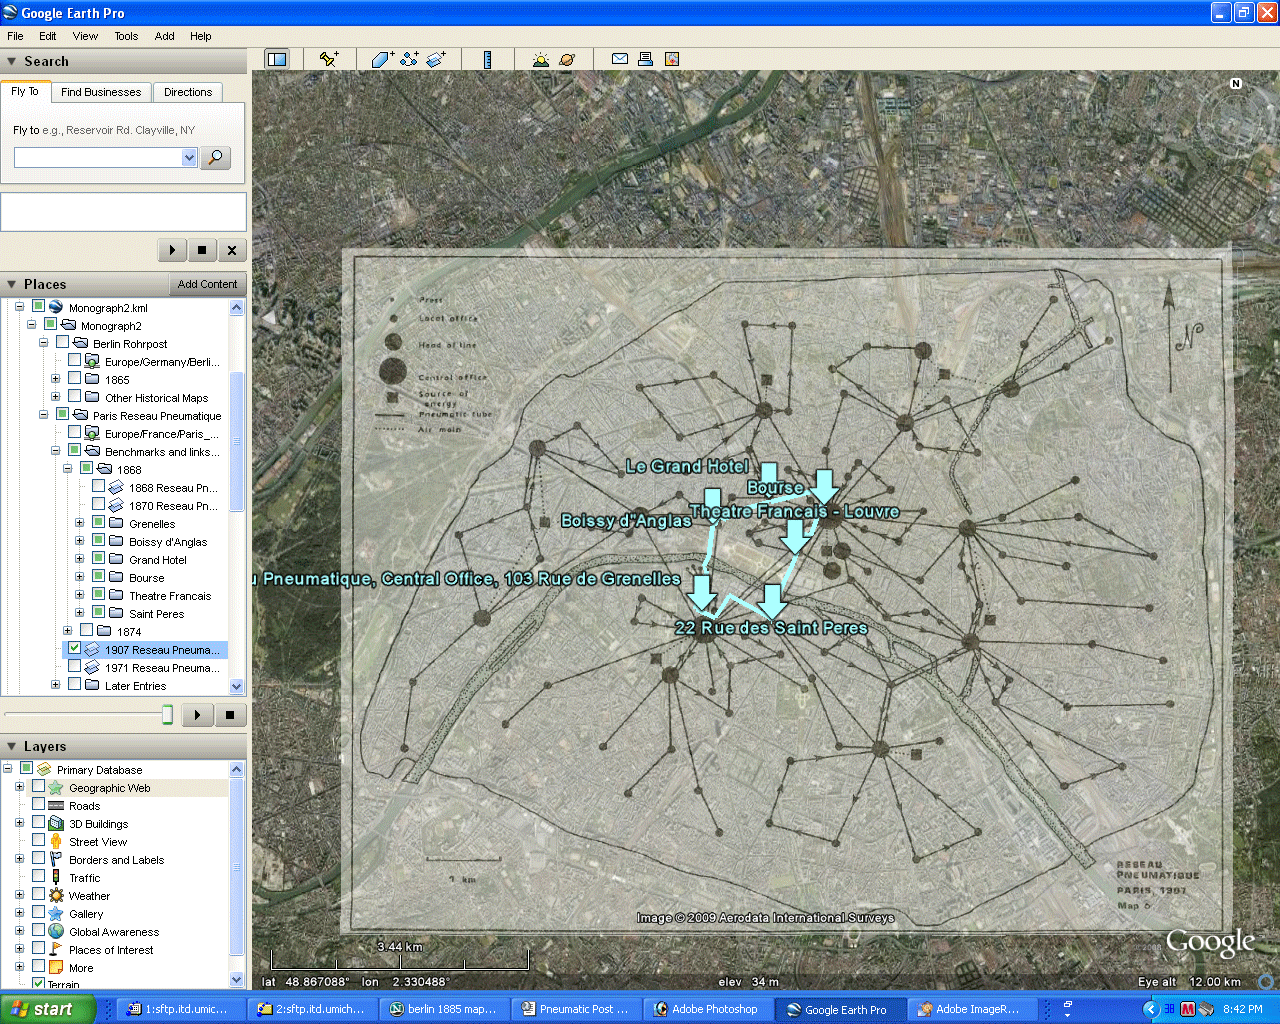Check 1971 Reseau Pneumatique overlay checkbox
Viewport: 1280px width, 1024px height.
click(75, 666)
